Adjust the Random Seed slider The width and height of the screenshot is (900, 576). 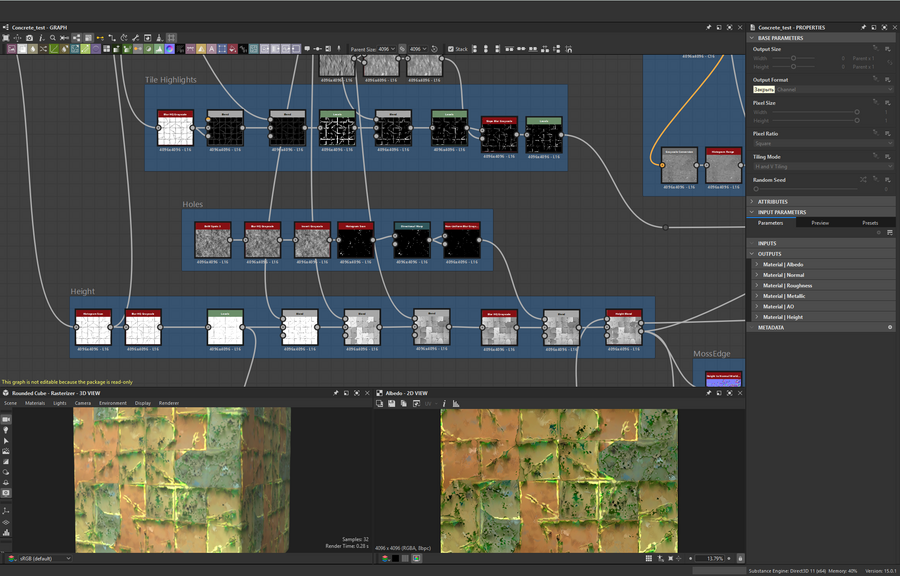pos(805,189)
